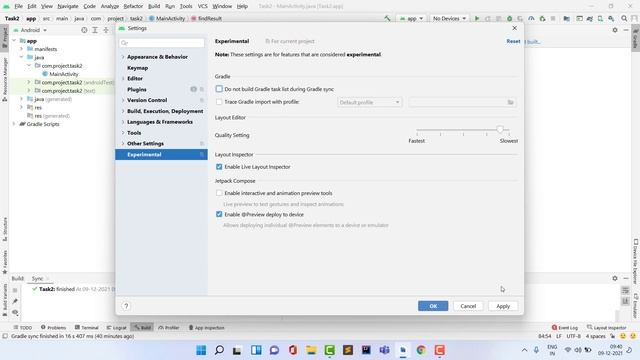The image size is (640, 360).
Task: Open the Terminal tool window tab
Action: [87, 327]
